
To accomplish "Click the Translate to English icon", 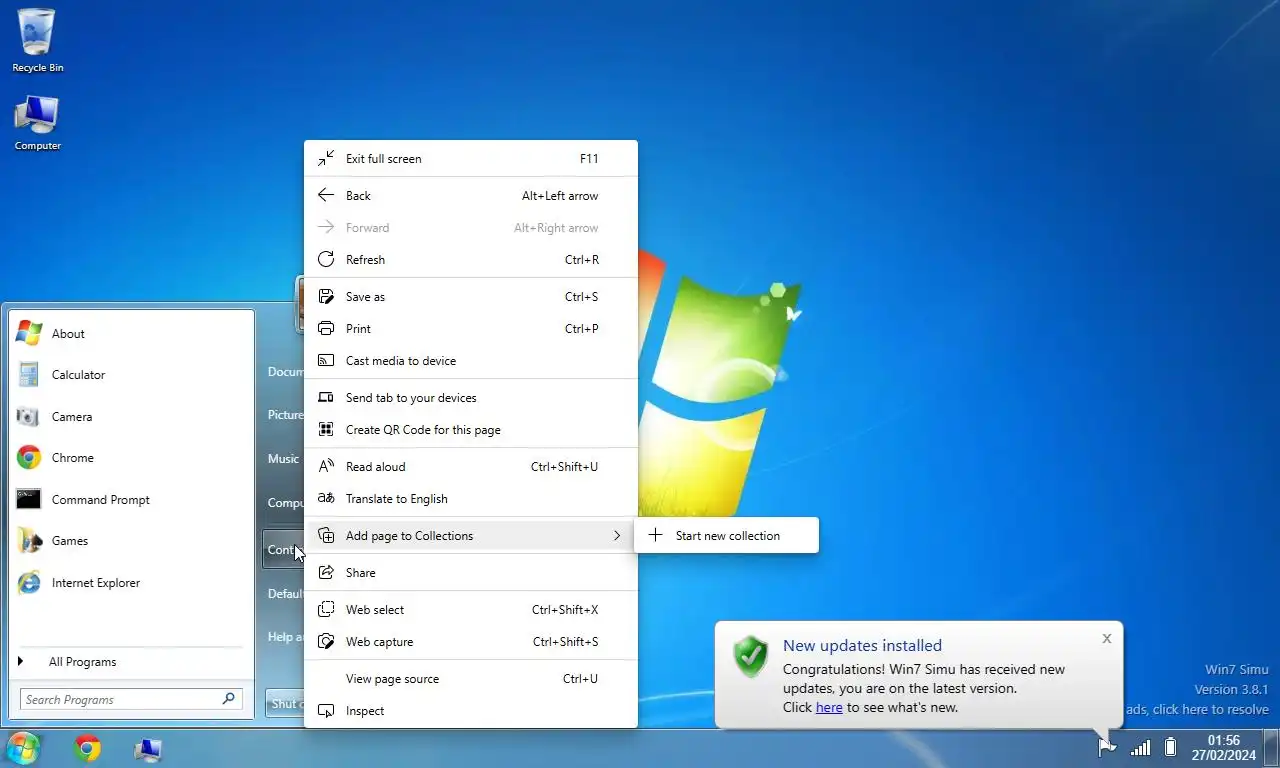I will (326, 499).
